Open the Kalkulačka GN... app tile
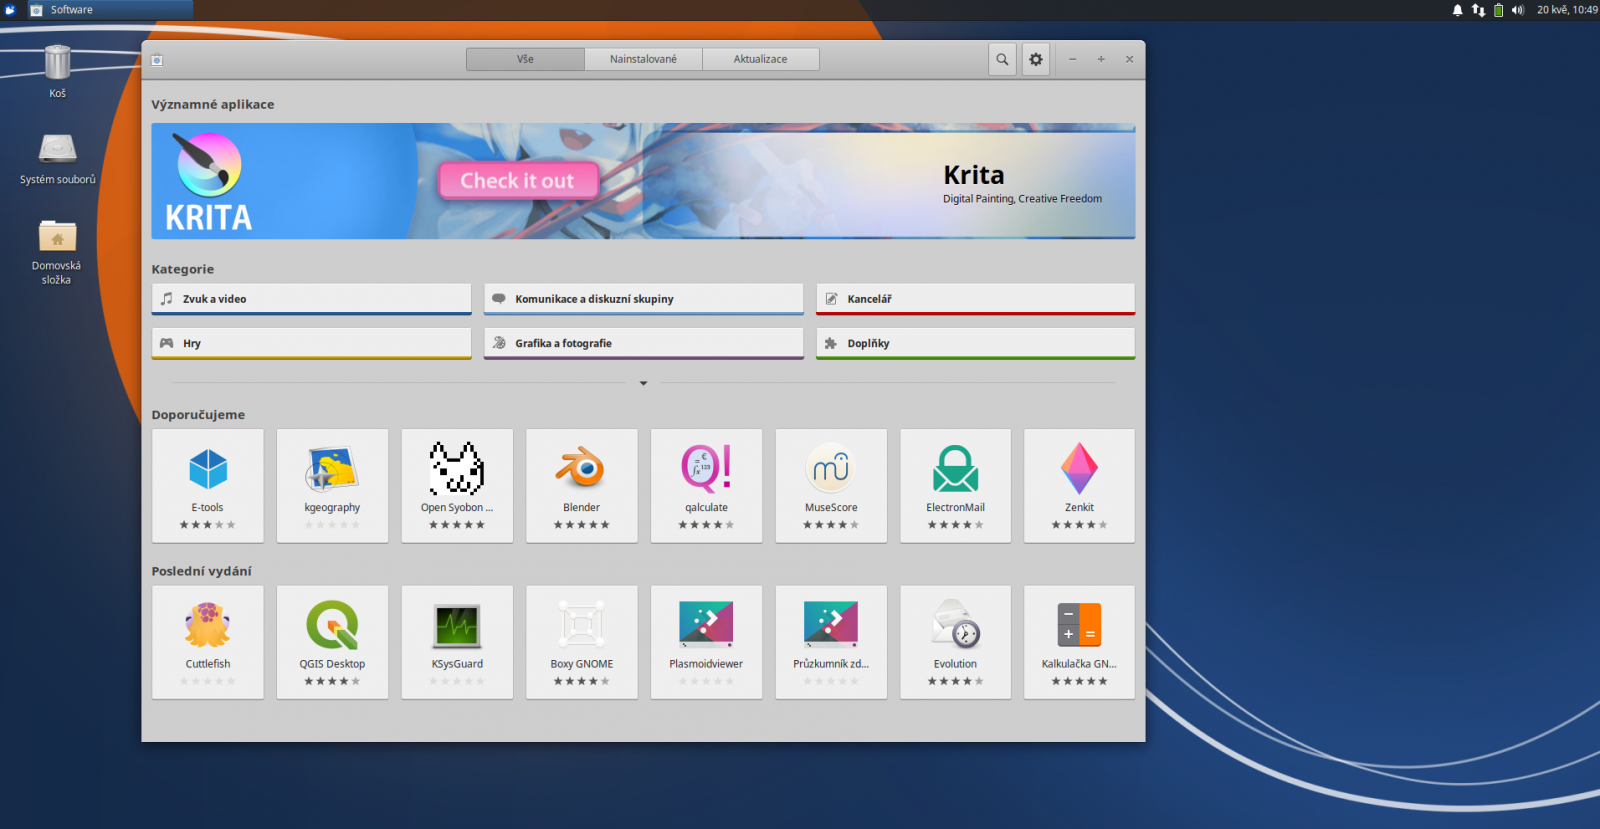 click(x=1079, y=642)
